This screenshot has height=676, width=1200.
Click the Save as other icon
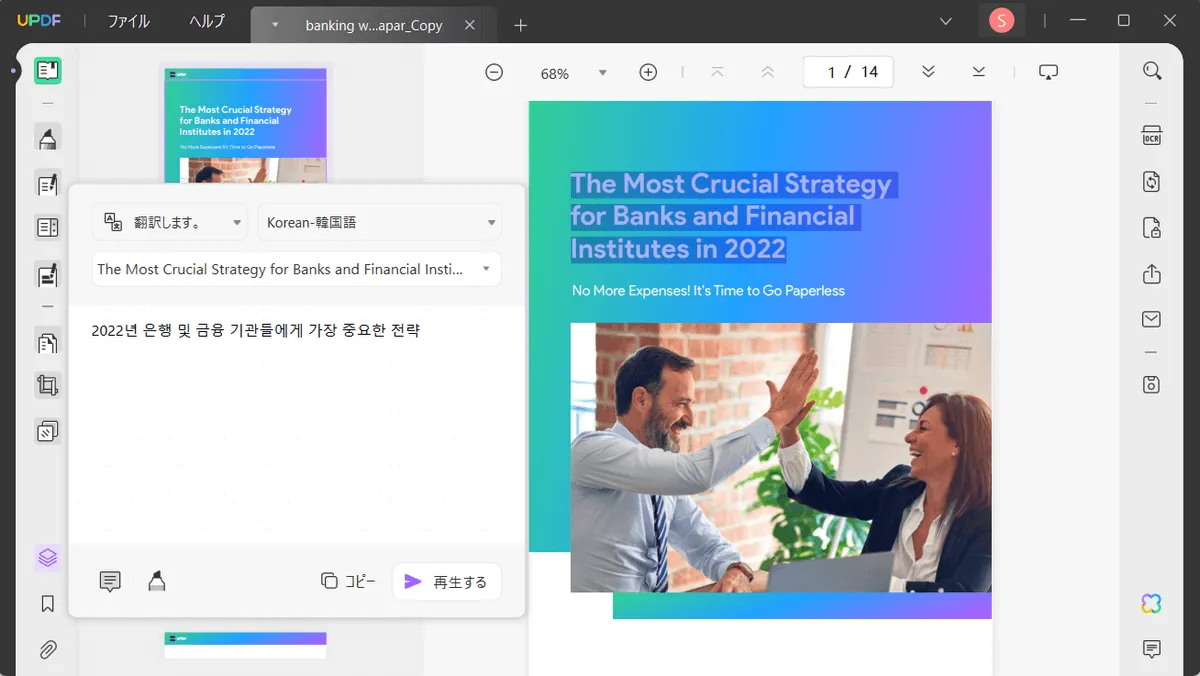(x=1152, y=384)
